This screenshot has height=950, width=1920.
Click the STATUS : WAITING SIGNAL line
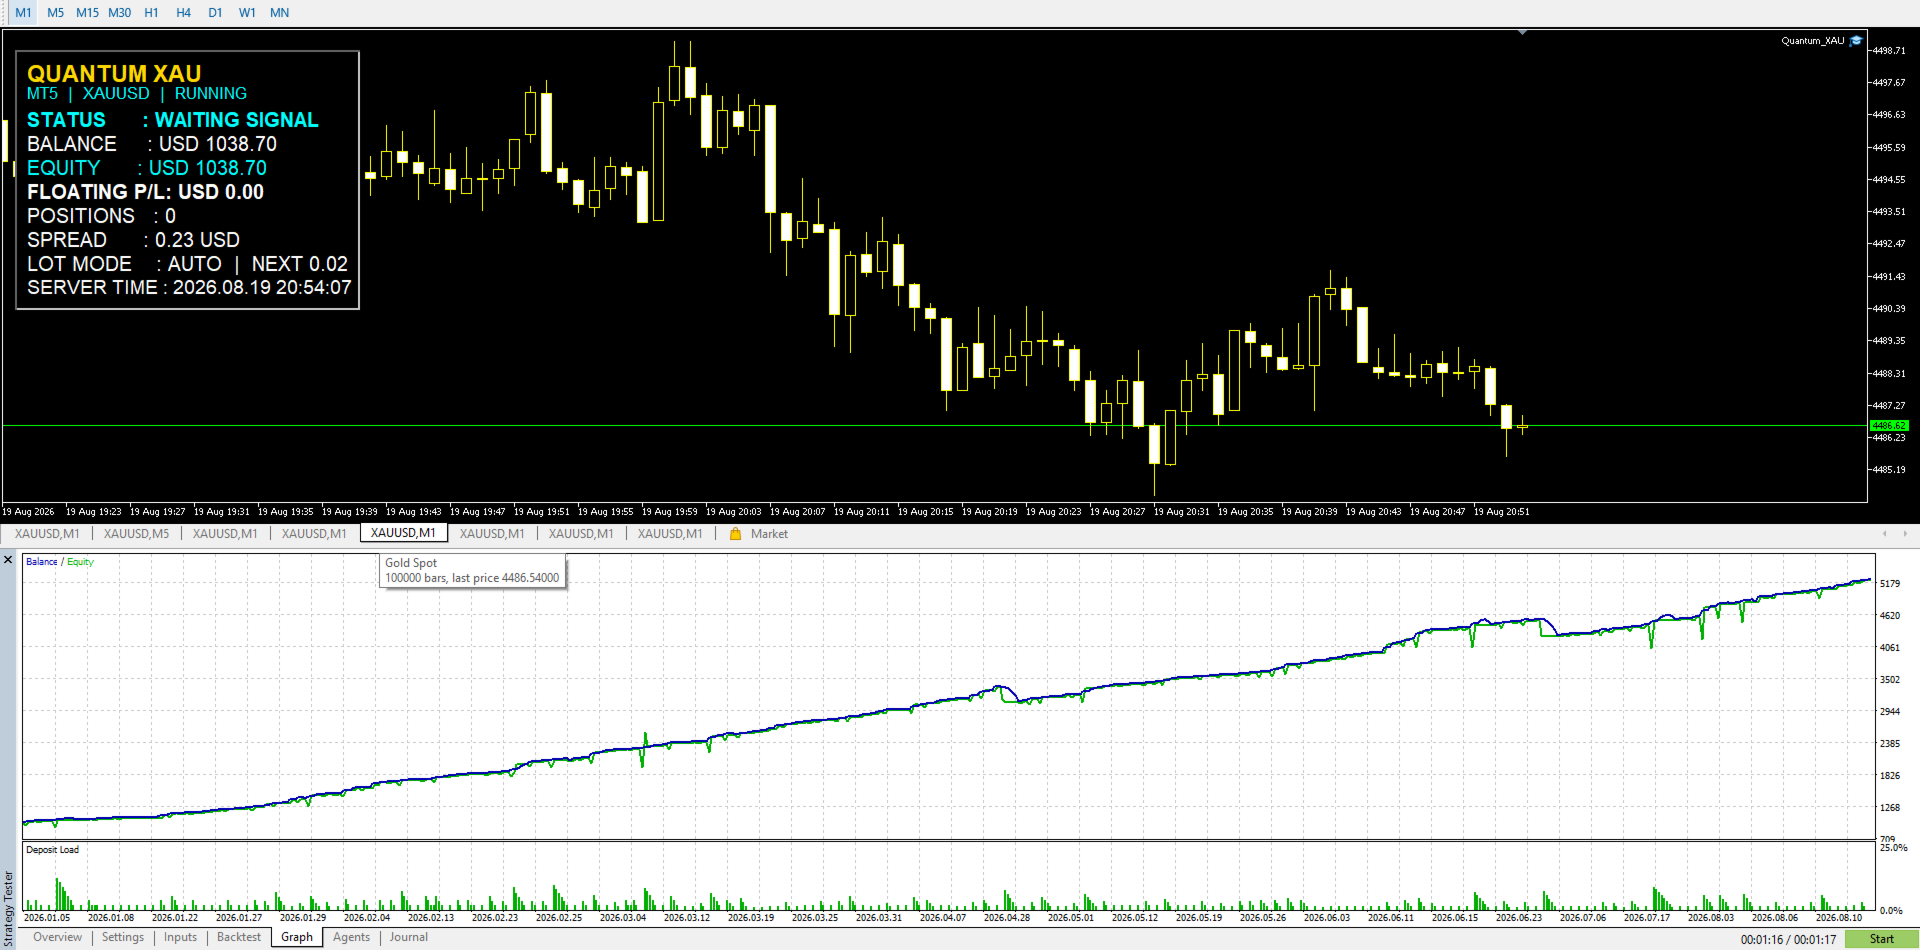click(172, 120)
